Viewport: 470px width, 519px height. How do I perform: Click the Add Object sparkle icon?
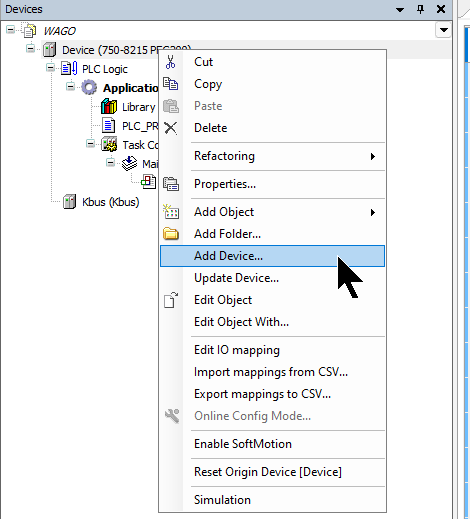coord(171,212)
